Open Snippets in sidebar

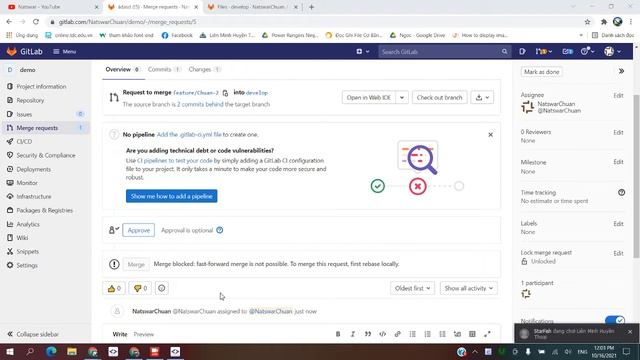pyautogui.click(x=27, y=251)
